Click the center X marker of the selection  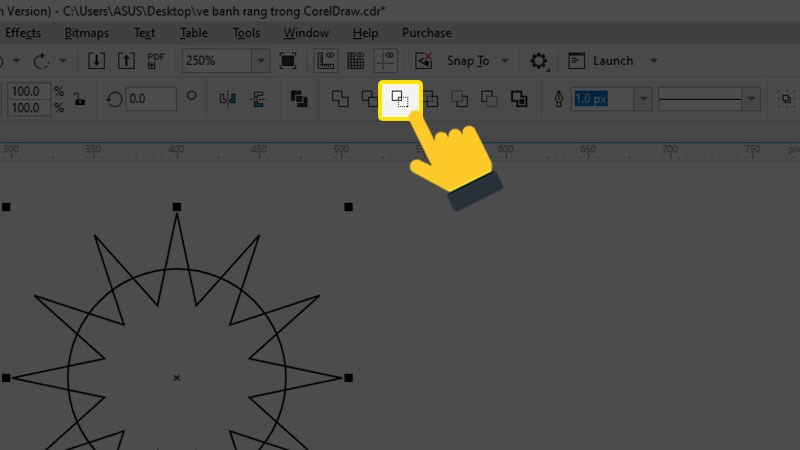click(177, 378)
